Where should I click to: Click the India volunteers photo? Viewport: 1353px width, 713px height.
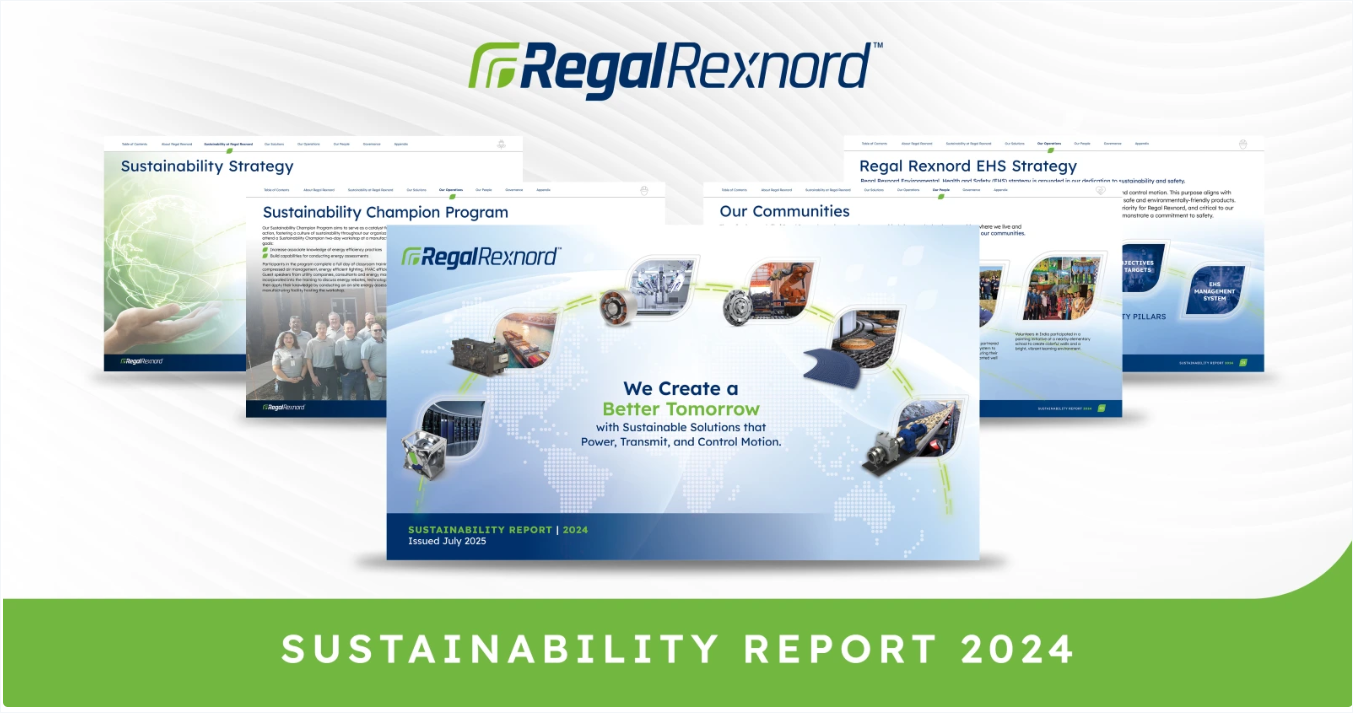(1060, 288)
